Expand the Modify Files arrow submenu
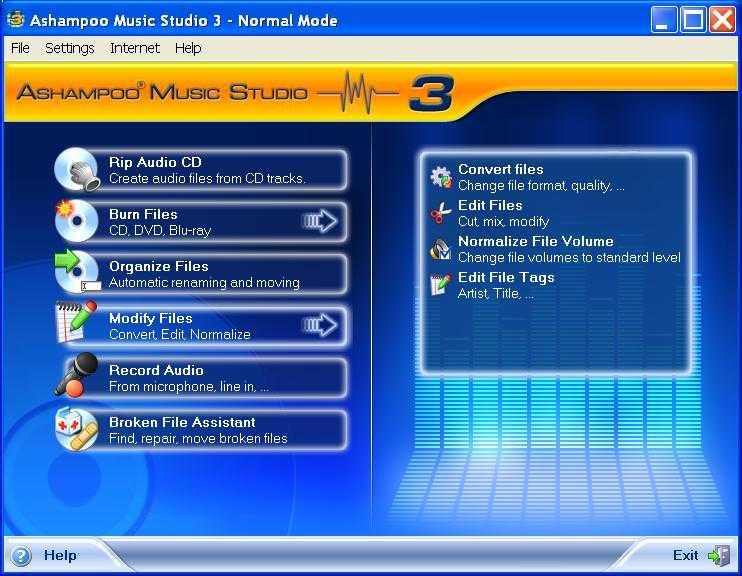This screenshot has height=576, width=742. pyautogui.click(x=320, y=326)
